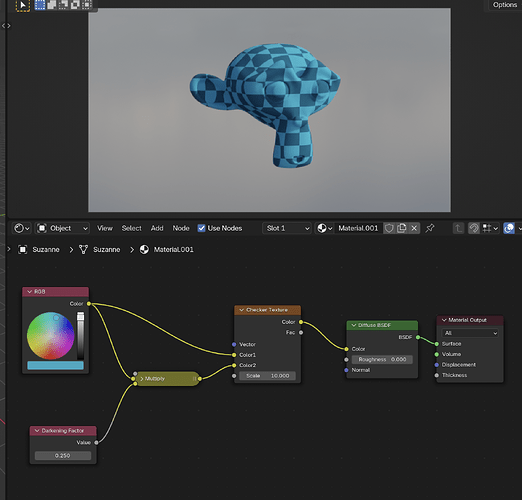
Task: Click the 0.250 value field
Action: click(x=63, y=456)
